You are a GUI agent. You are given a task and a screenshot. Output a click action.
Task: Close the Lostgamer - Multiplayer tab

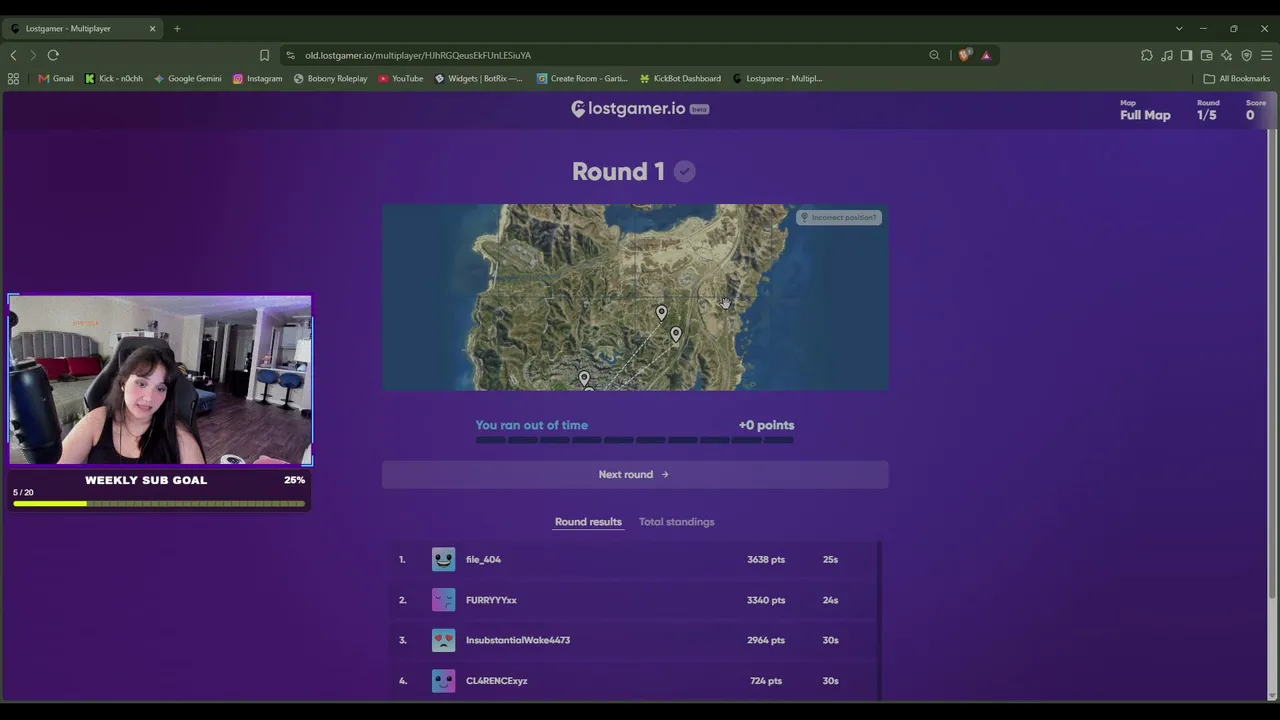coord(153,28)
